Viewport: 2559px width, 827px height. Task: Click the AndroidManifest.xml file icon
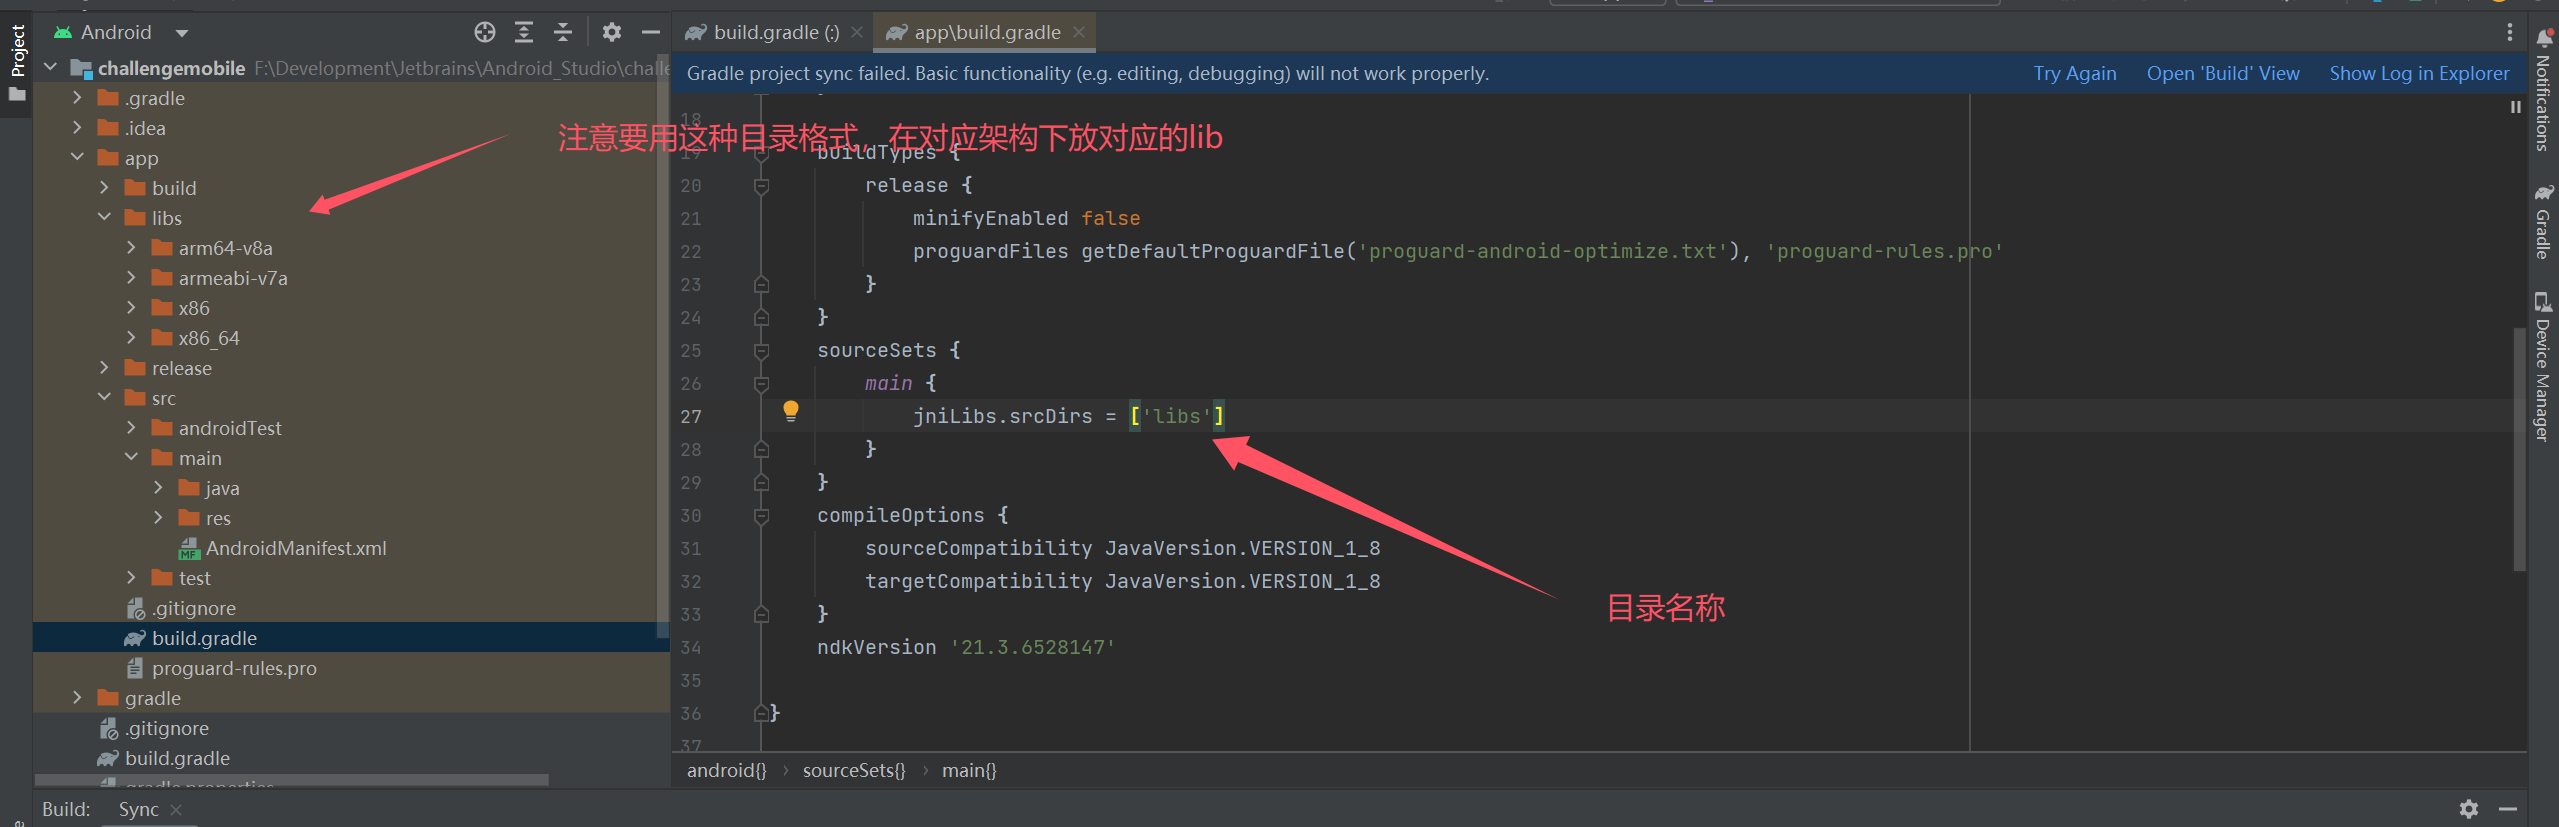click(189, 548)
